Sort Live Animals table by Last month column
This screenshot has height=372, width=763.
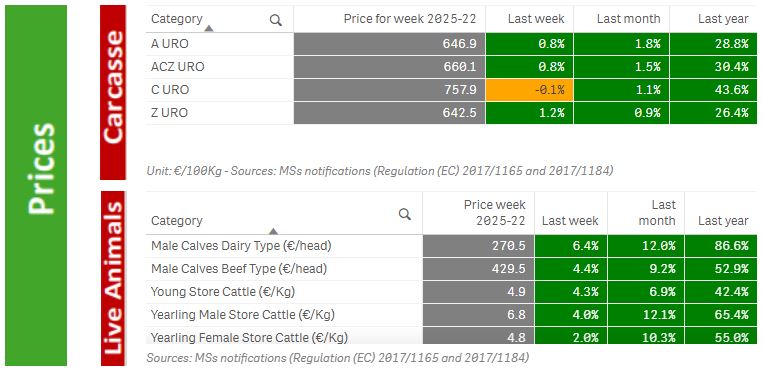[x=657, y=213]
